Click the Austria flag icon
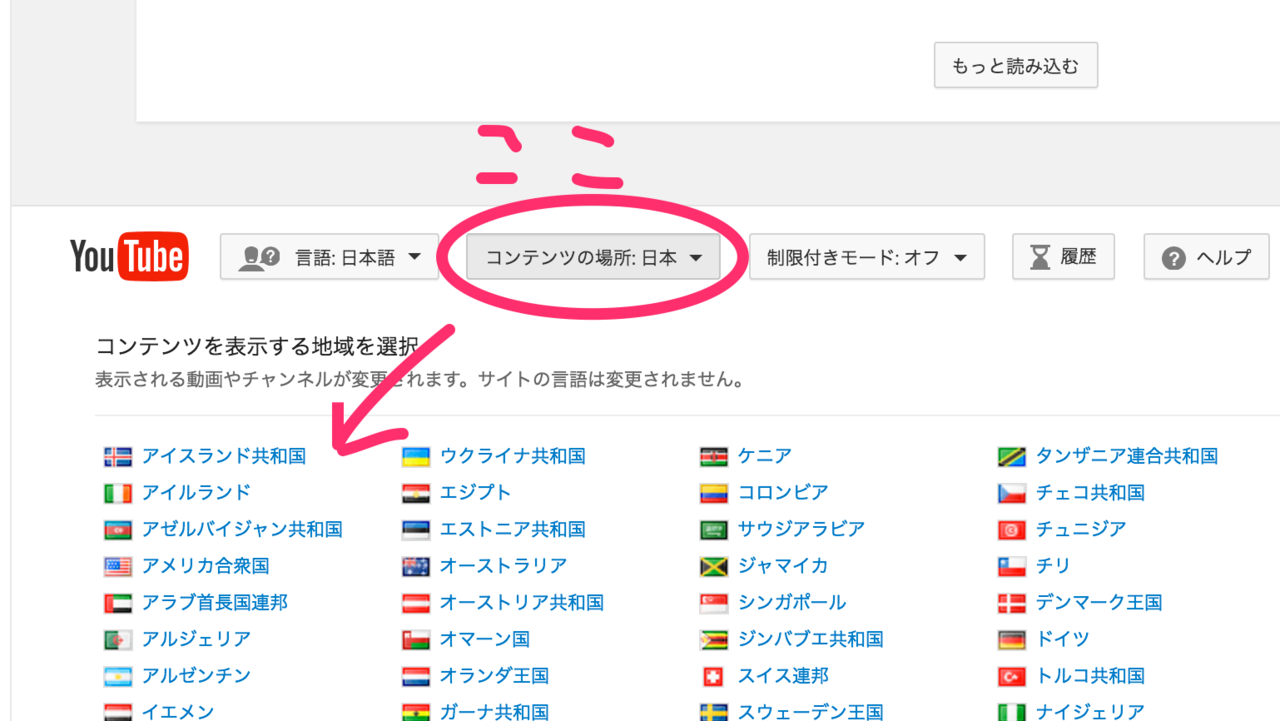This screenshot has width=1280, height=721. pyautogui.click(x=416, y=603)
